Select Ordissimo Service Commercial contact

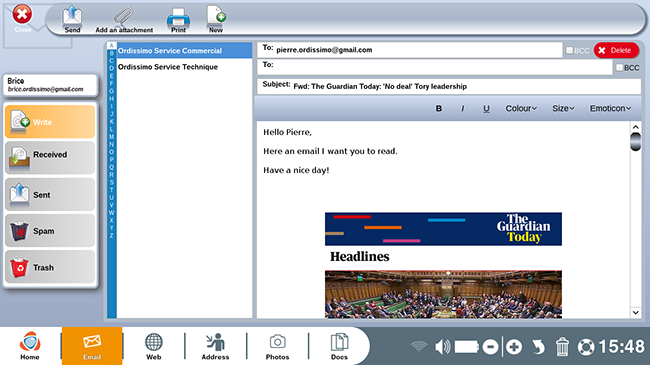(x=184, y=51)
